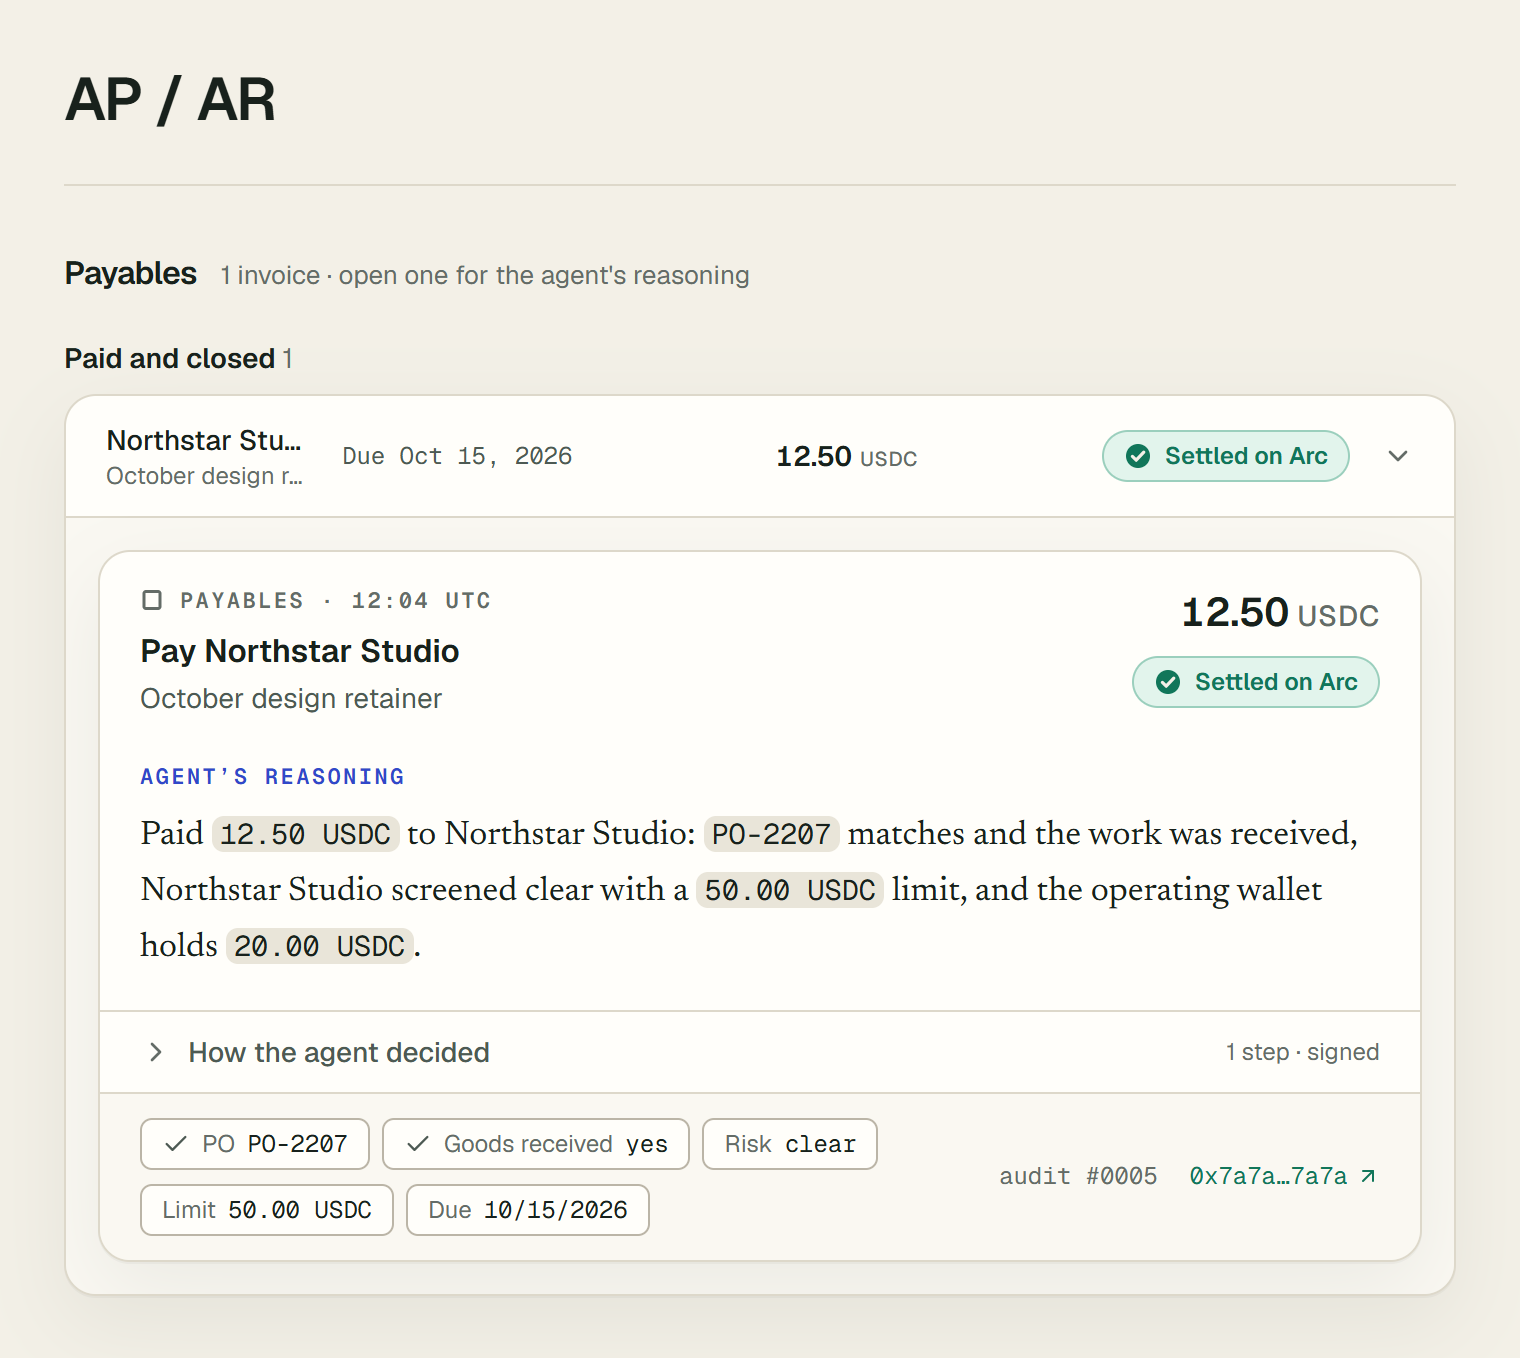Click the Goods received yes chip
The height and width of the screenshot is (1358, 1520).
536,1144
